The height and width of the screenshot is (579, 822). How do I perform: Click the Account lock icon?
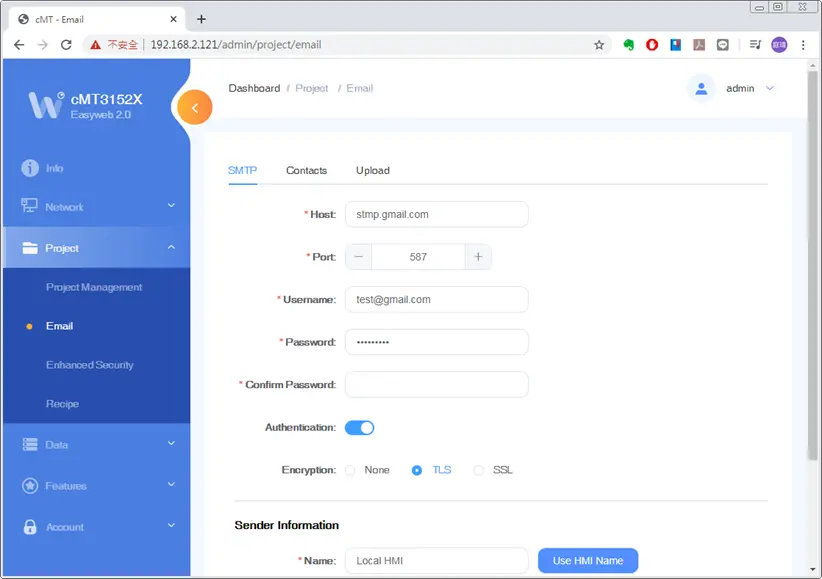(30, 527)
